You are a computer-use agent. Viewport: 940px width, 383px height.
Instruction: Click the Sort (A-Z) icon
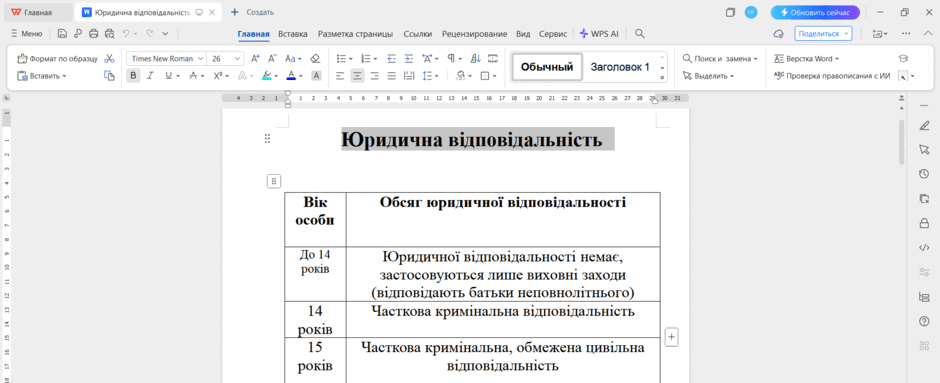(x=475, y=59)
